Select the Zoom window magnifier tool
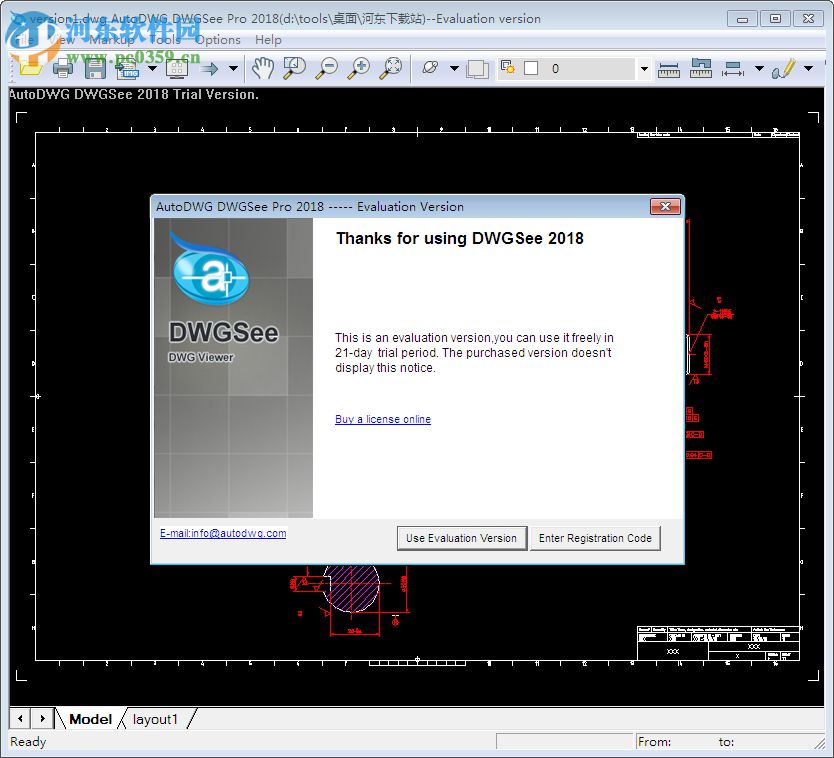This screenshot has width=834, height=758. point(294,69)
